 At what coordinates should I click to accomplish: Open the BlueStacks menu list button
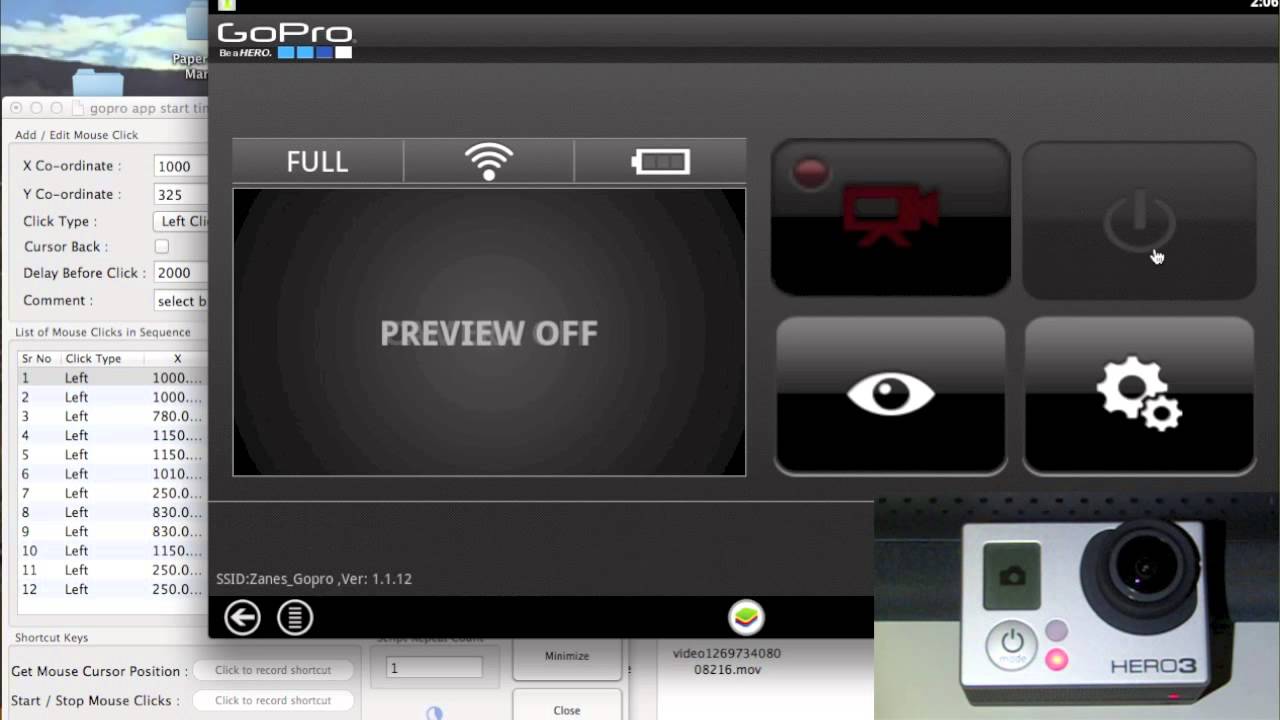pos(295,617)
